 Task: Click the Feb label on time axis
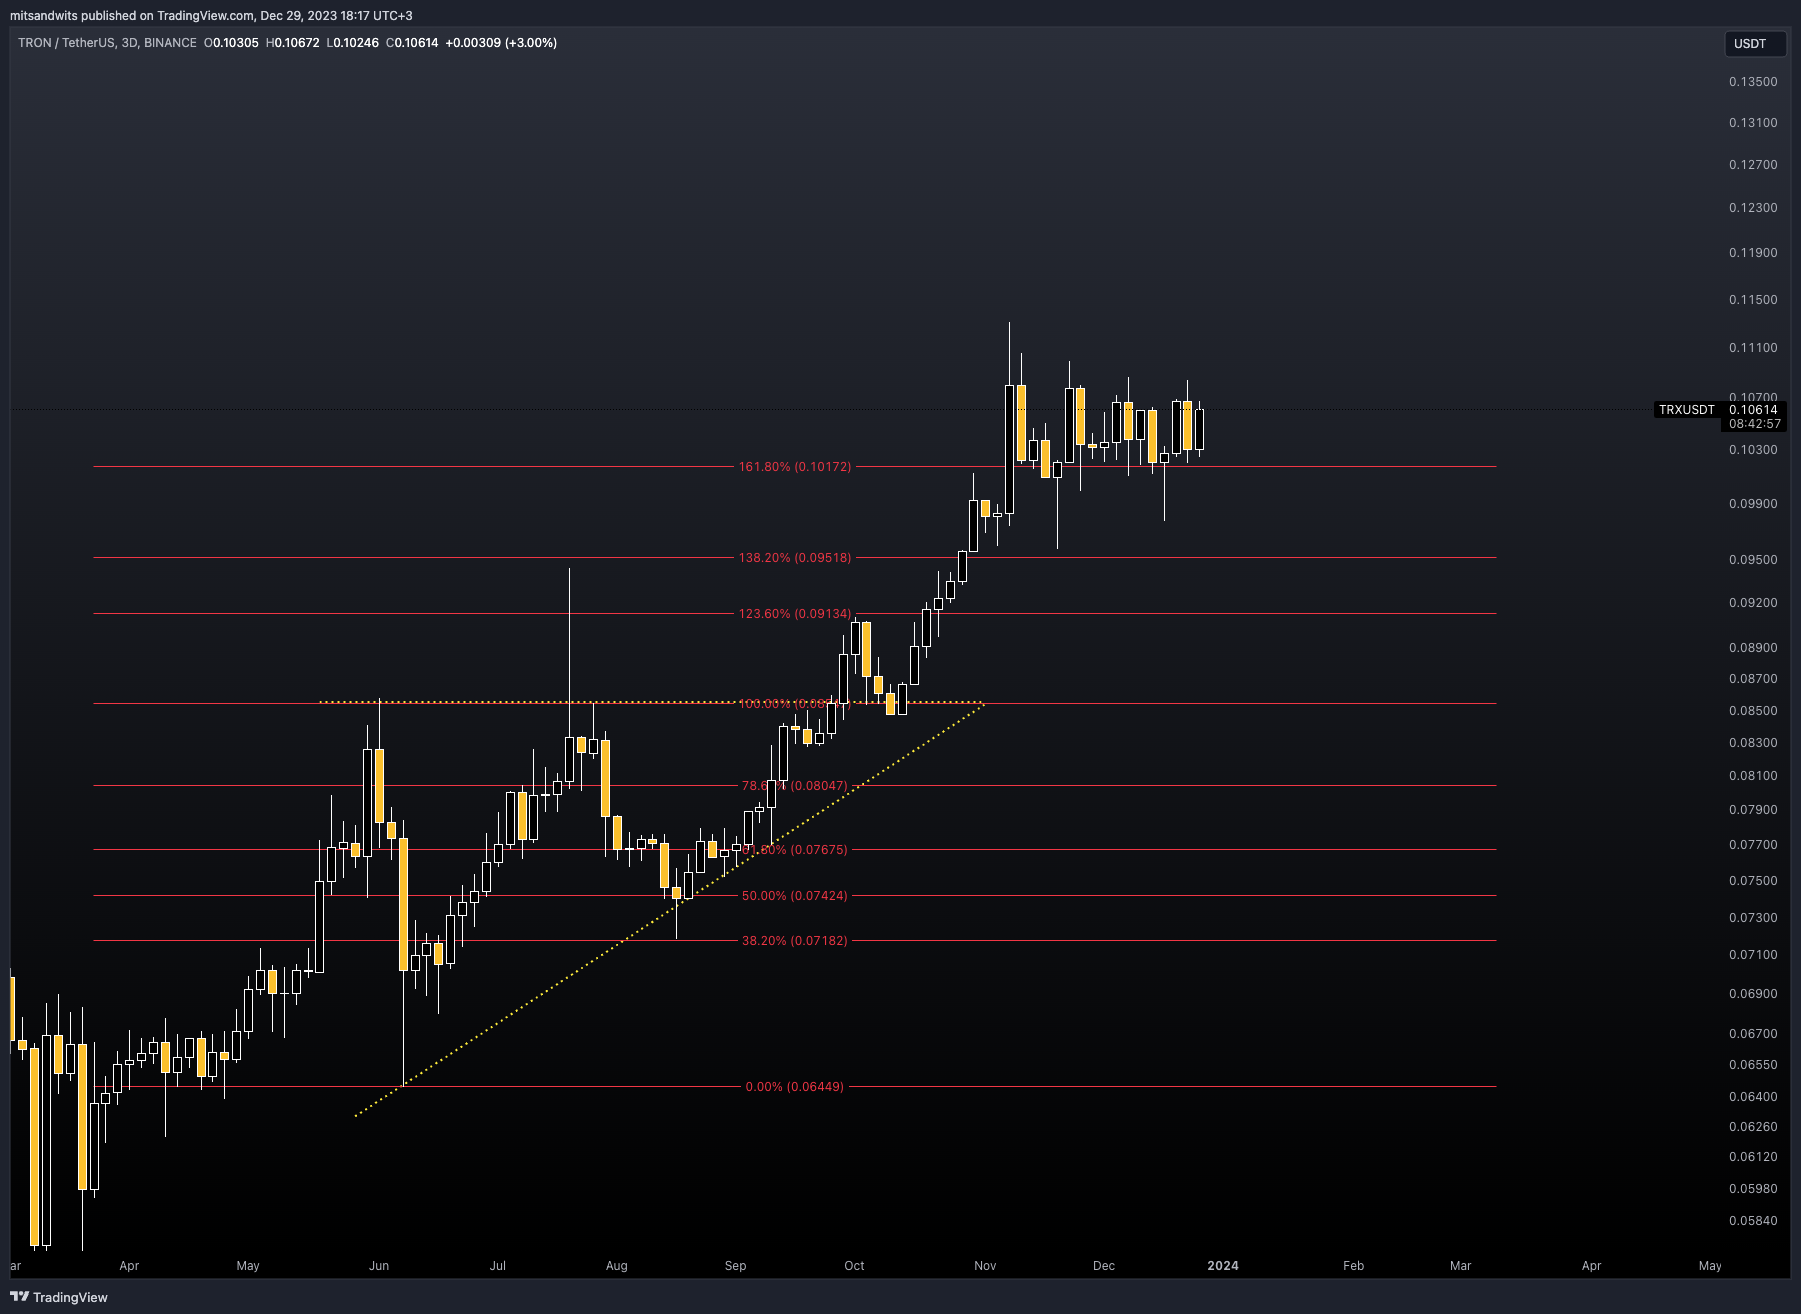click(1353, 1266)
